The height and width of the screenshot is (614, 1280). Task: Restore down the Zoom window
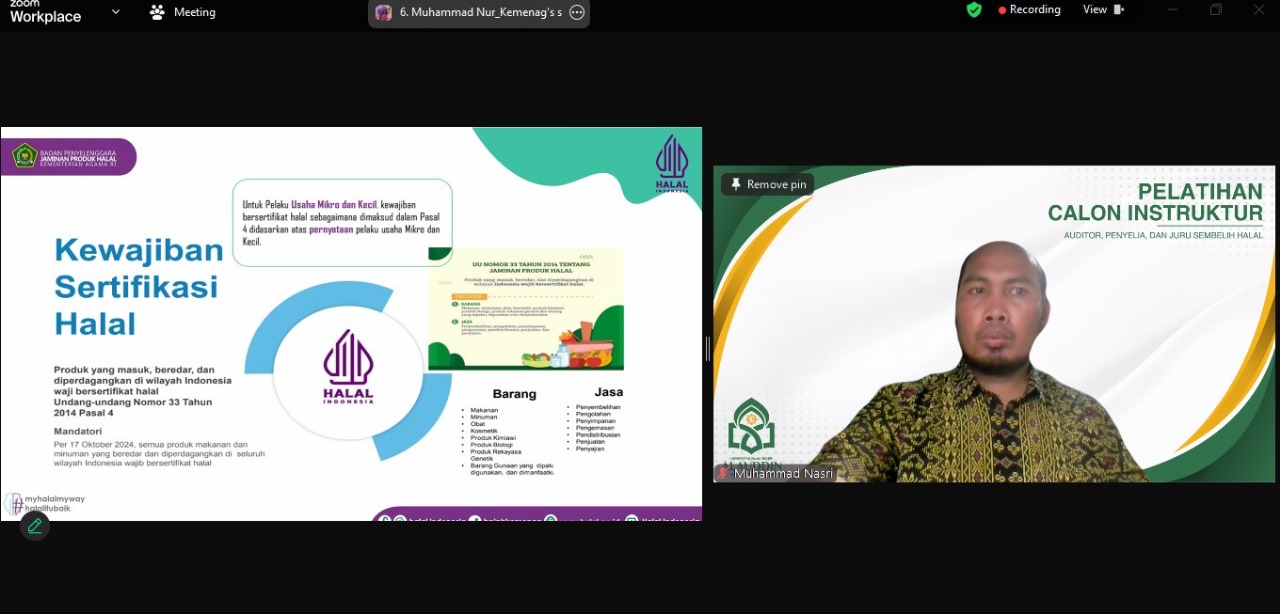[x=1216, y=10]
